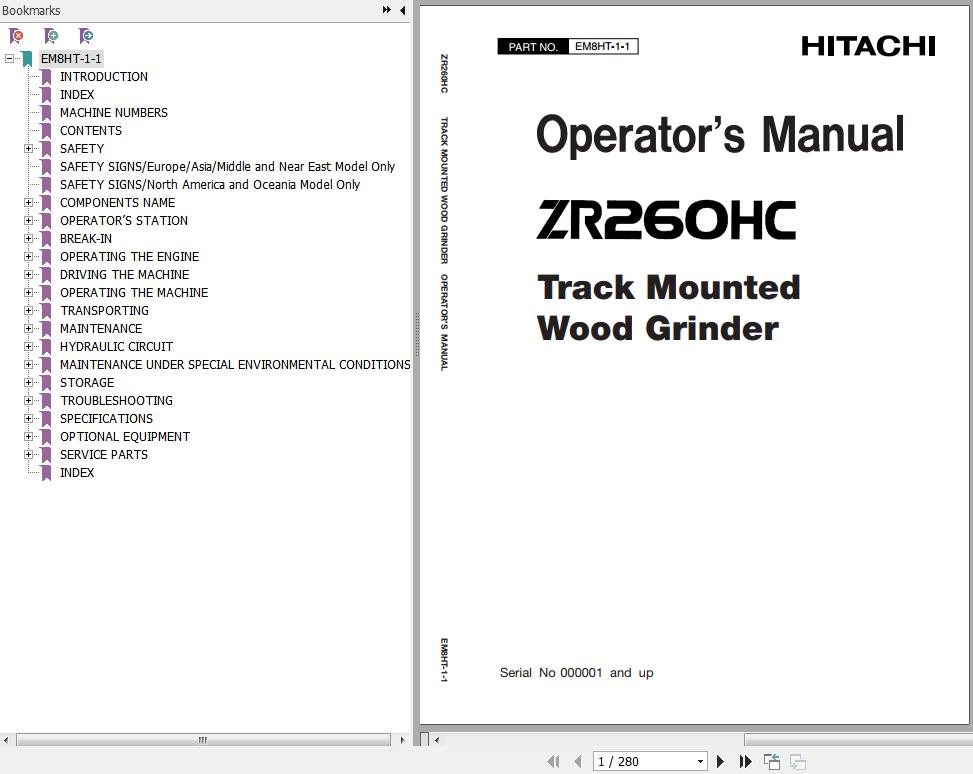Expand the SPECIFICATIONS bookmark
The width and height of the screenshot is (973, 774).
point(28,418)
